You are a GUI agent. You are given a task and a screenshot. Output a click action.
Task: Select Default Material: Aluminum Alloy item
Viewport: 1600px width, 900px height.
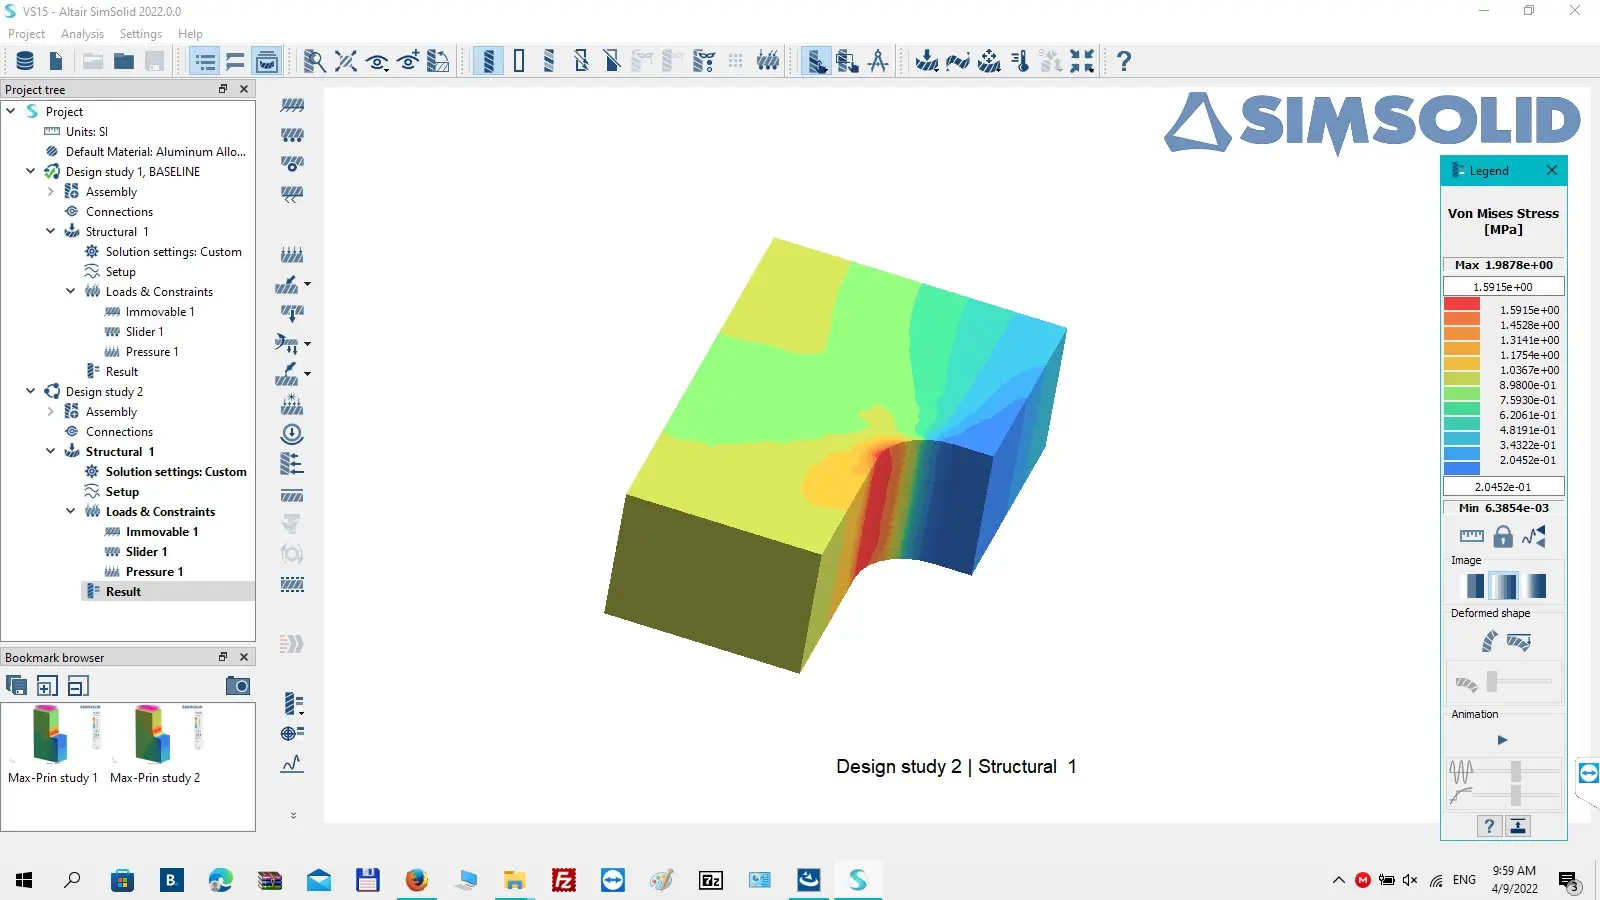click(155, 152)
